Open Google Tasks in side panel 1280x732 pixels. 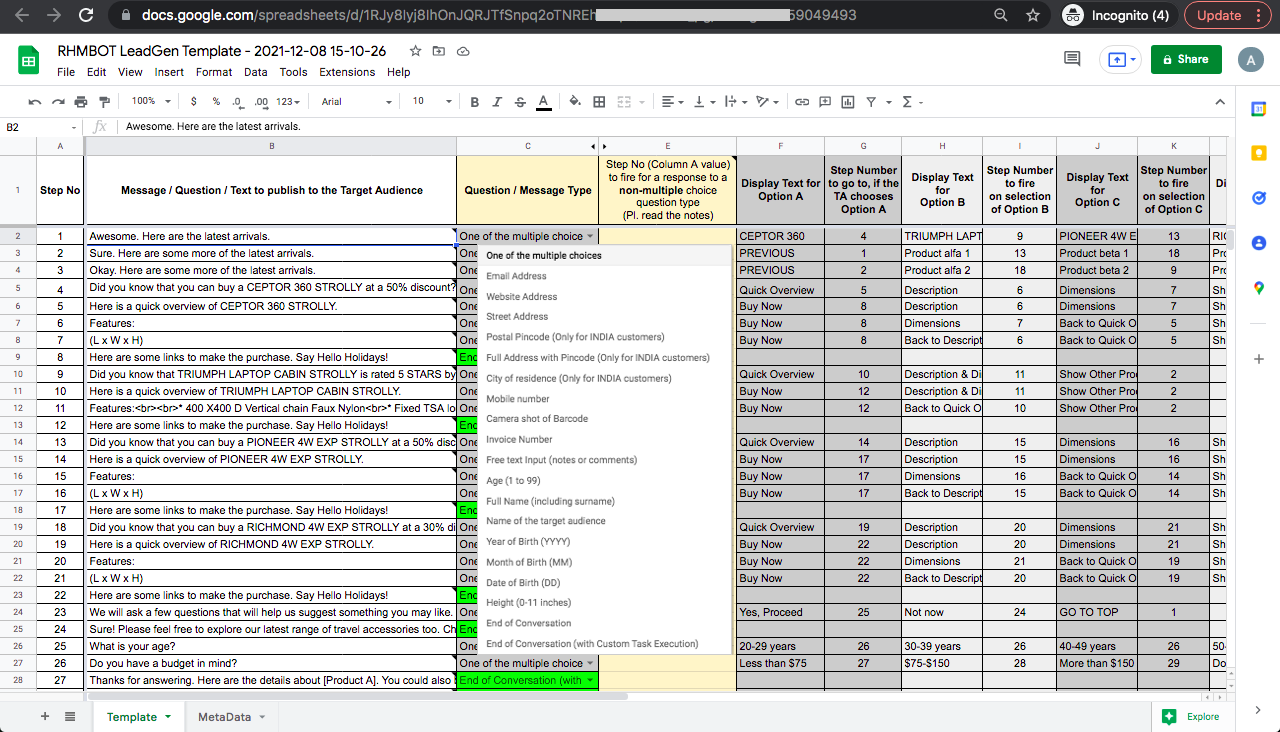click(1259, 198)
